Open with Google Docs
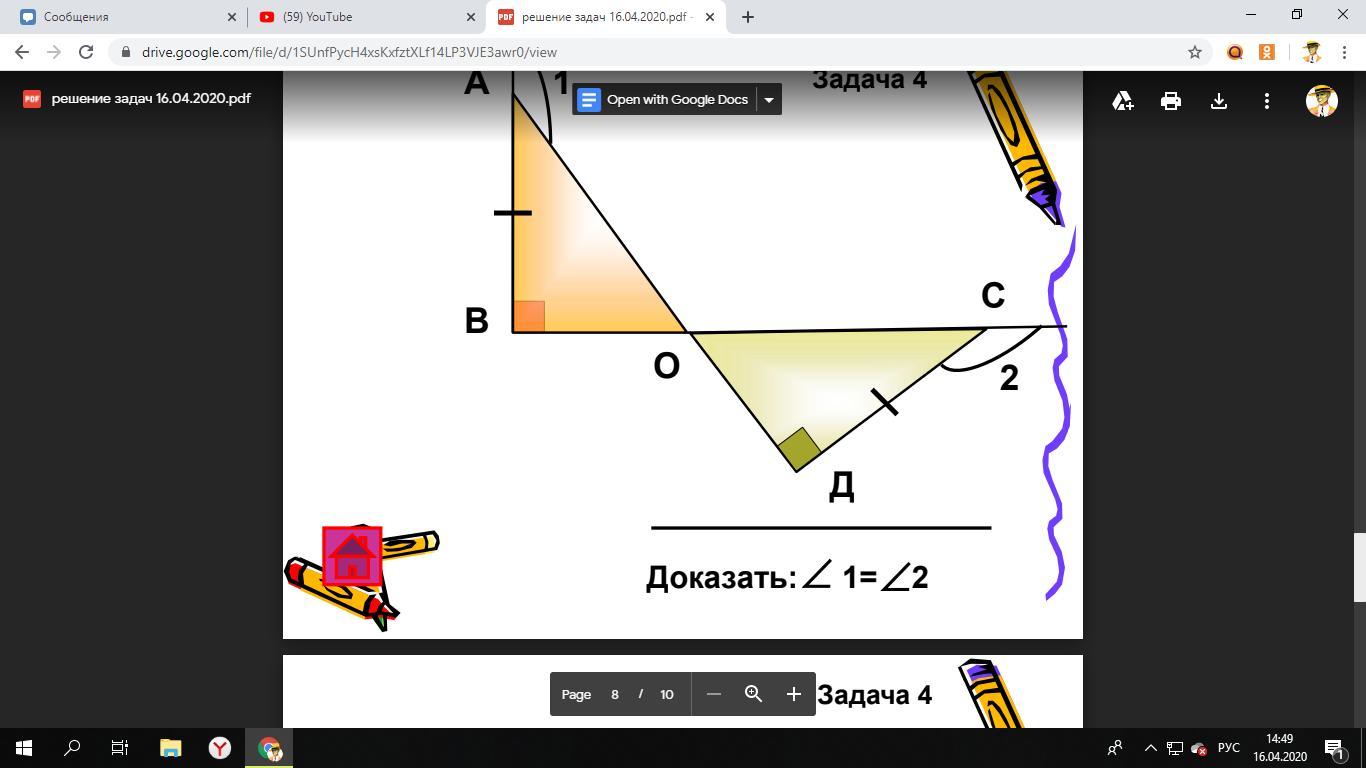This screenshot has width=1366, height=768. (664, 99)
